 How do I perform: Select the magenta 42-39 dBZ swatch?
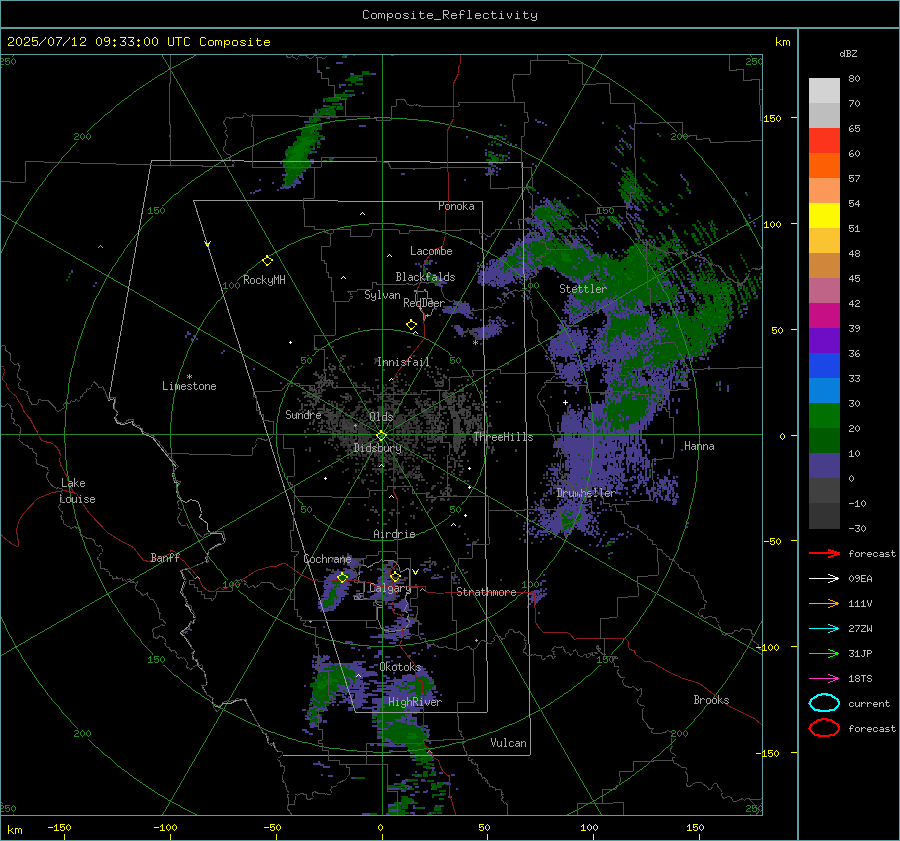point(824,315)
